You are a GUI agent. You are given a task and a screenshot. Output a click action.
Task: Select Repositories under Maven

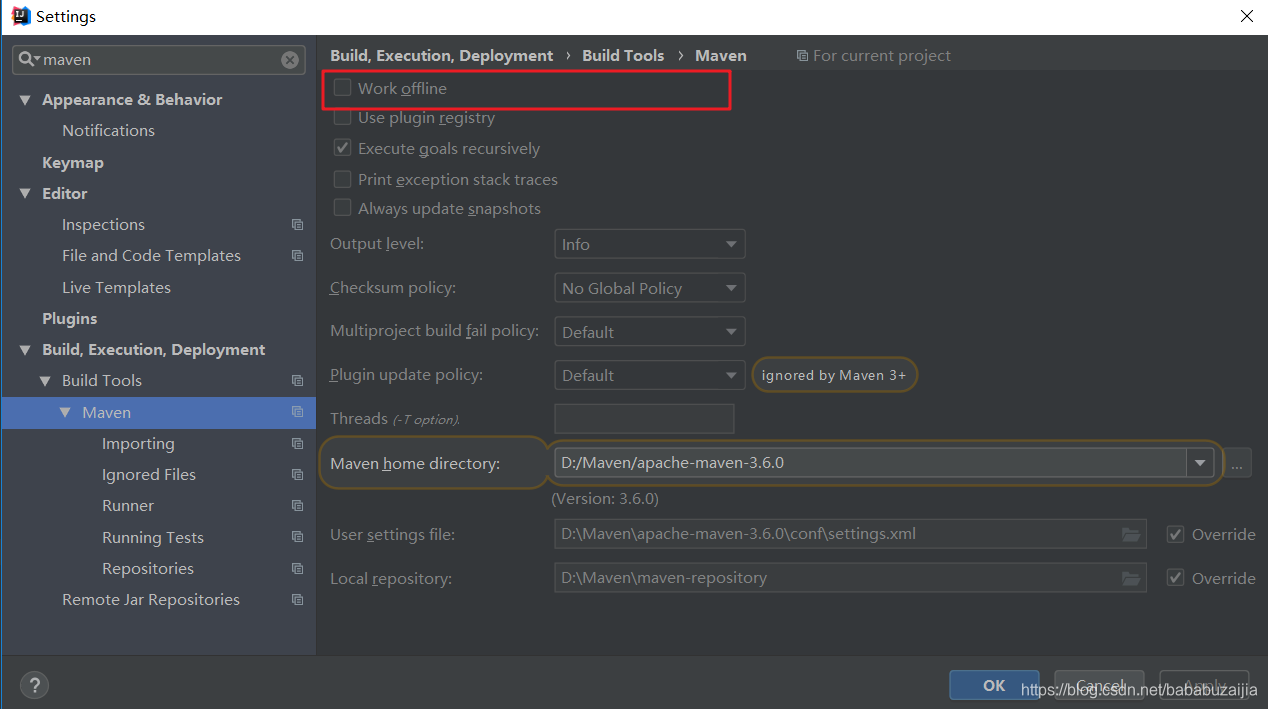pos(148,569)
